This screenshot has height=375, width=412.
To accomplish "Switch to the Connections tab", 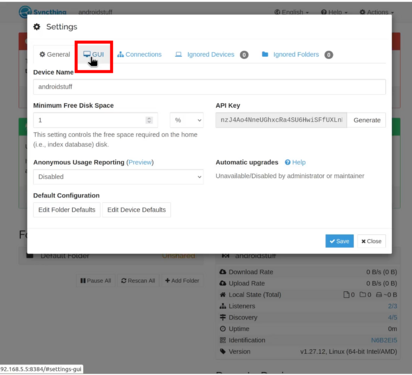I will pyautogui.click(x=139, y=54).
